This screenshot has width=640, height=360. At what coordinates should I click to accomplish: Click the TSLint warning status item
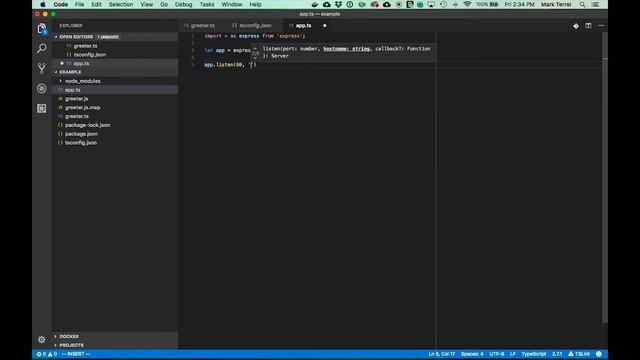tap(579, 354)
